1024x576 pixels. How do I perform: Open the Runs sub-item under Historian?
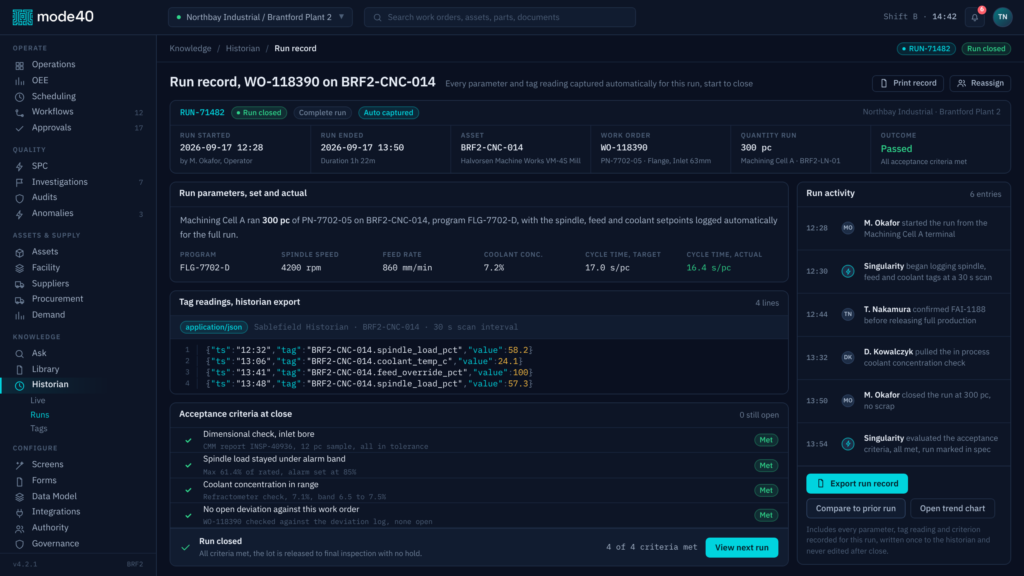point(39,415)
